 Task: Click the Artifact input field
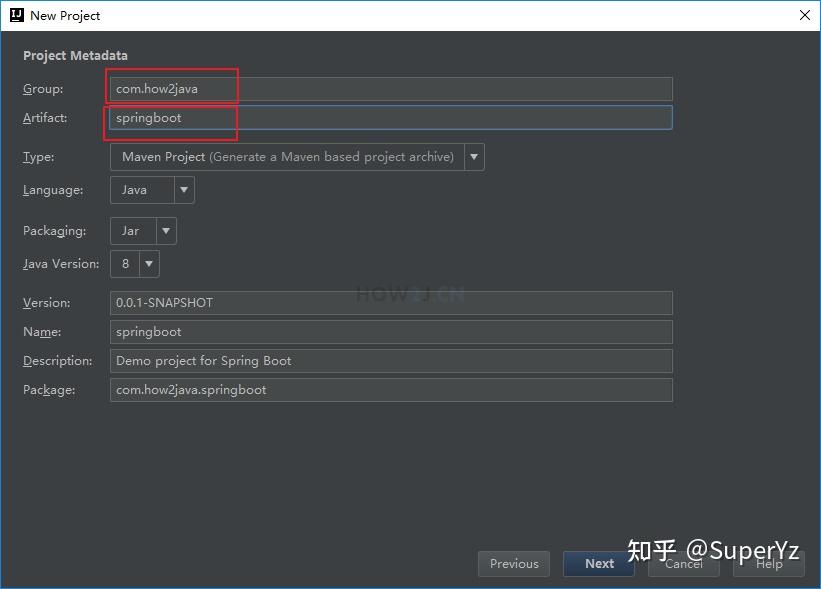[x=391, y=118]
